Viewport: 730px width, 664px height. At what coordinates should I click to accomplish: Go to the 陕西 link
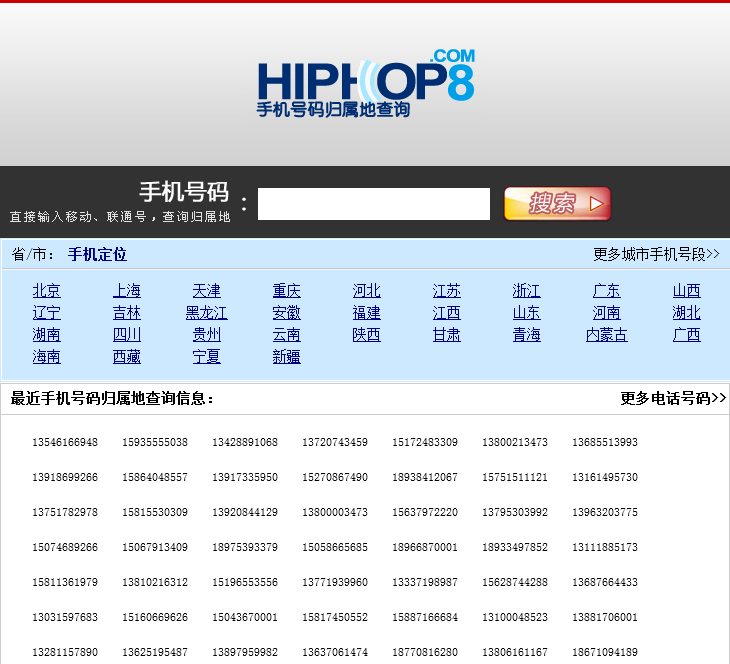366,334
